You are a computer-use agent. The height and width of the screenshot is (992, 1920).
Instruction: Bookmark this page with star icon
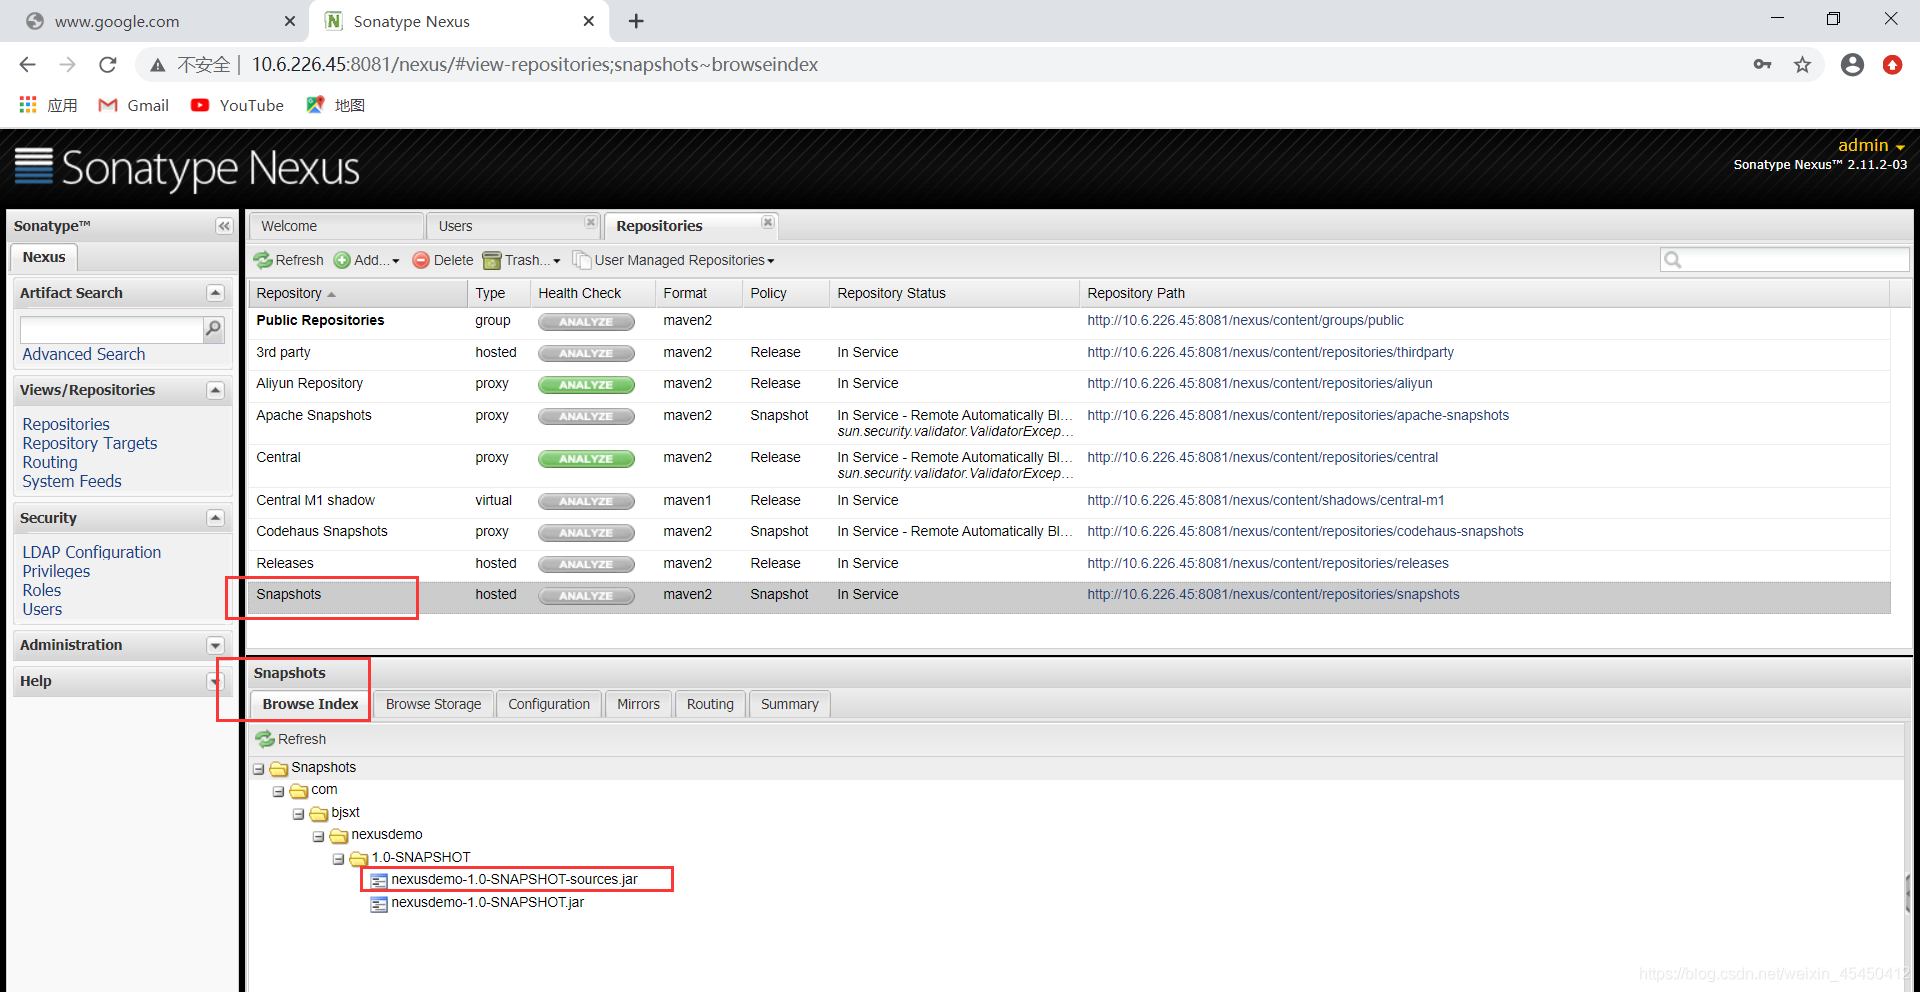tap(1802, 65)
